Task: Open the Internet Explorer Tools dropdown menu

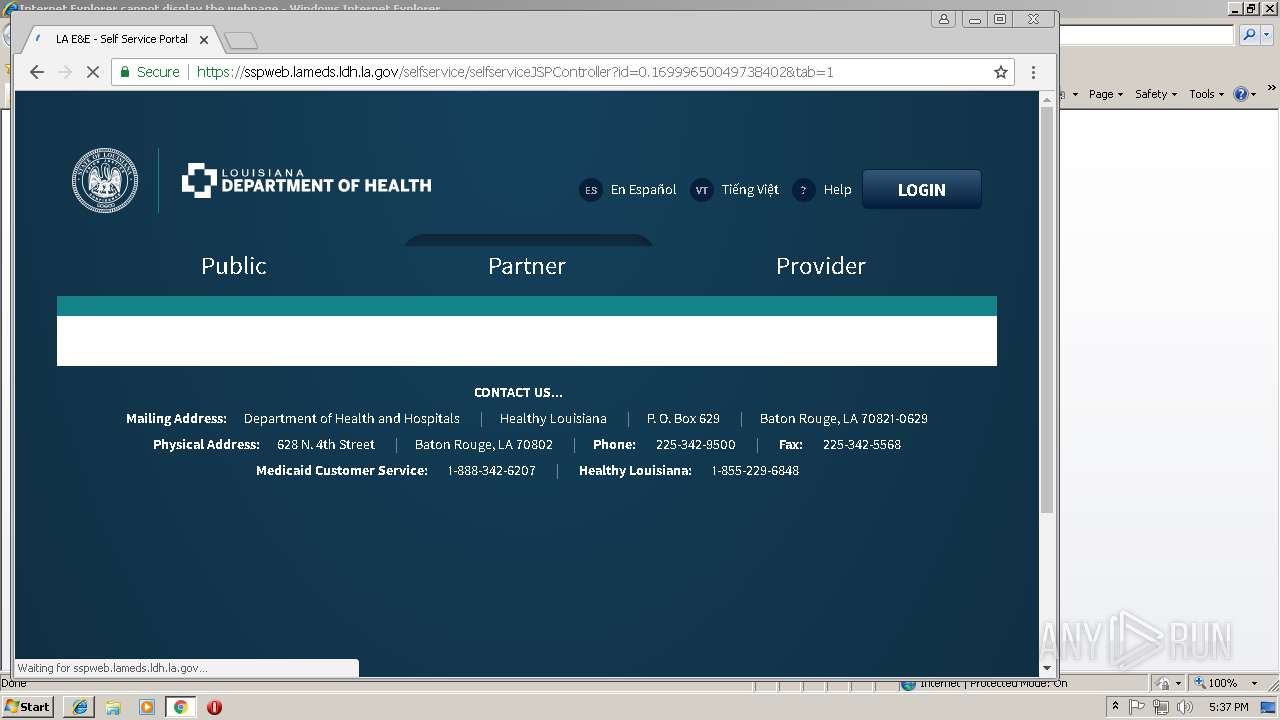Action: coord(1206,94)
